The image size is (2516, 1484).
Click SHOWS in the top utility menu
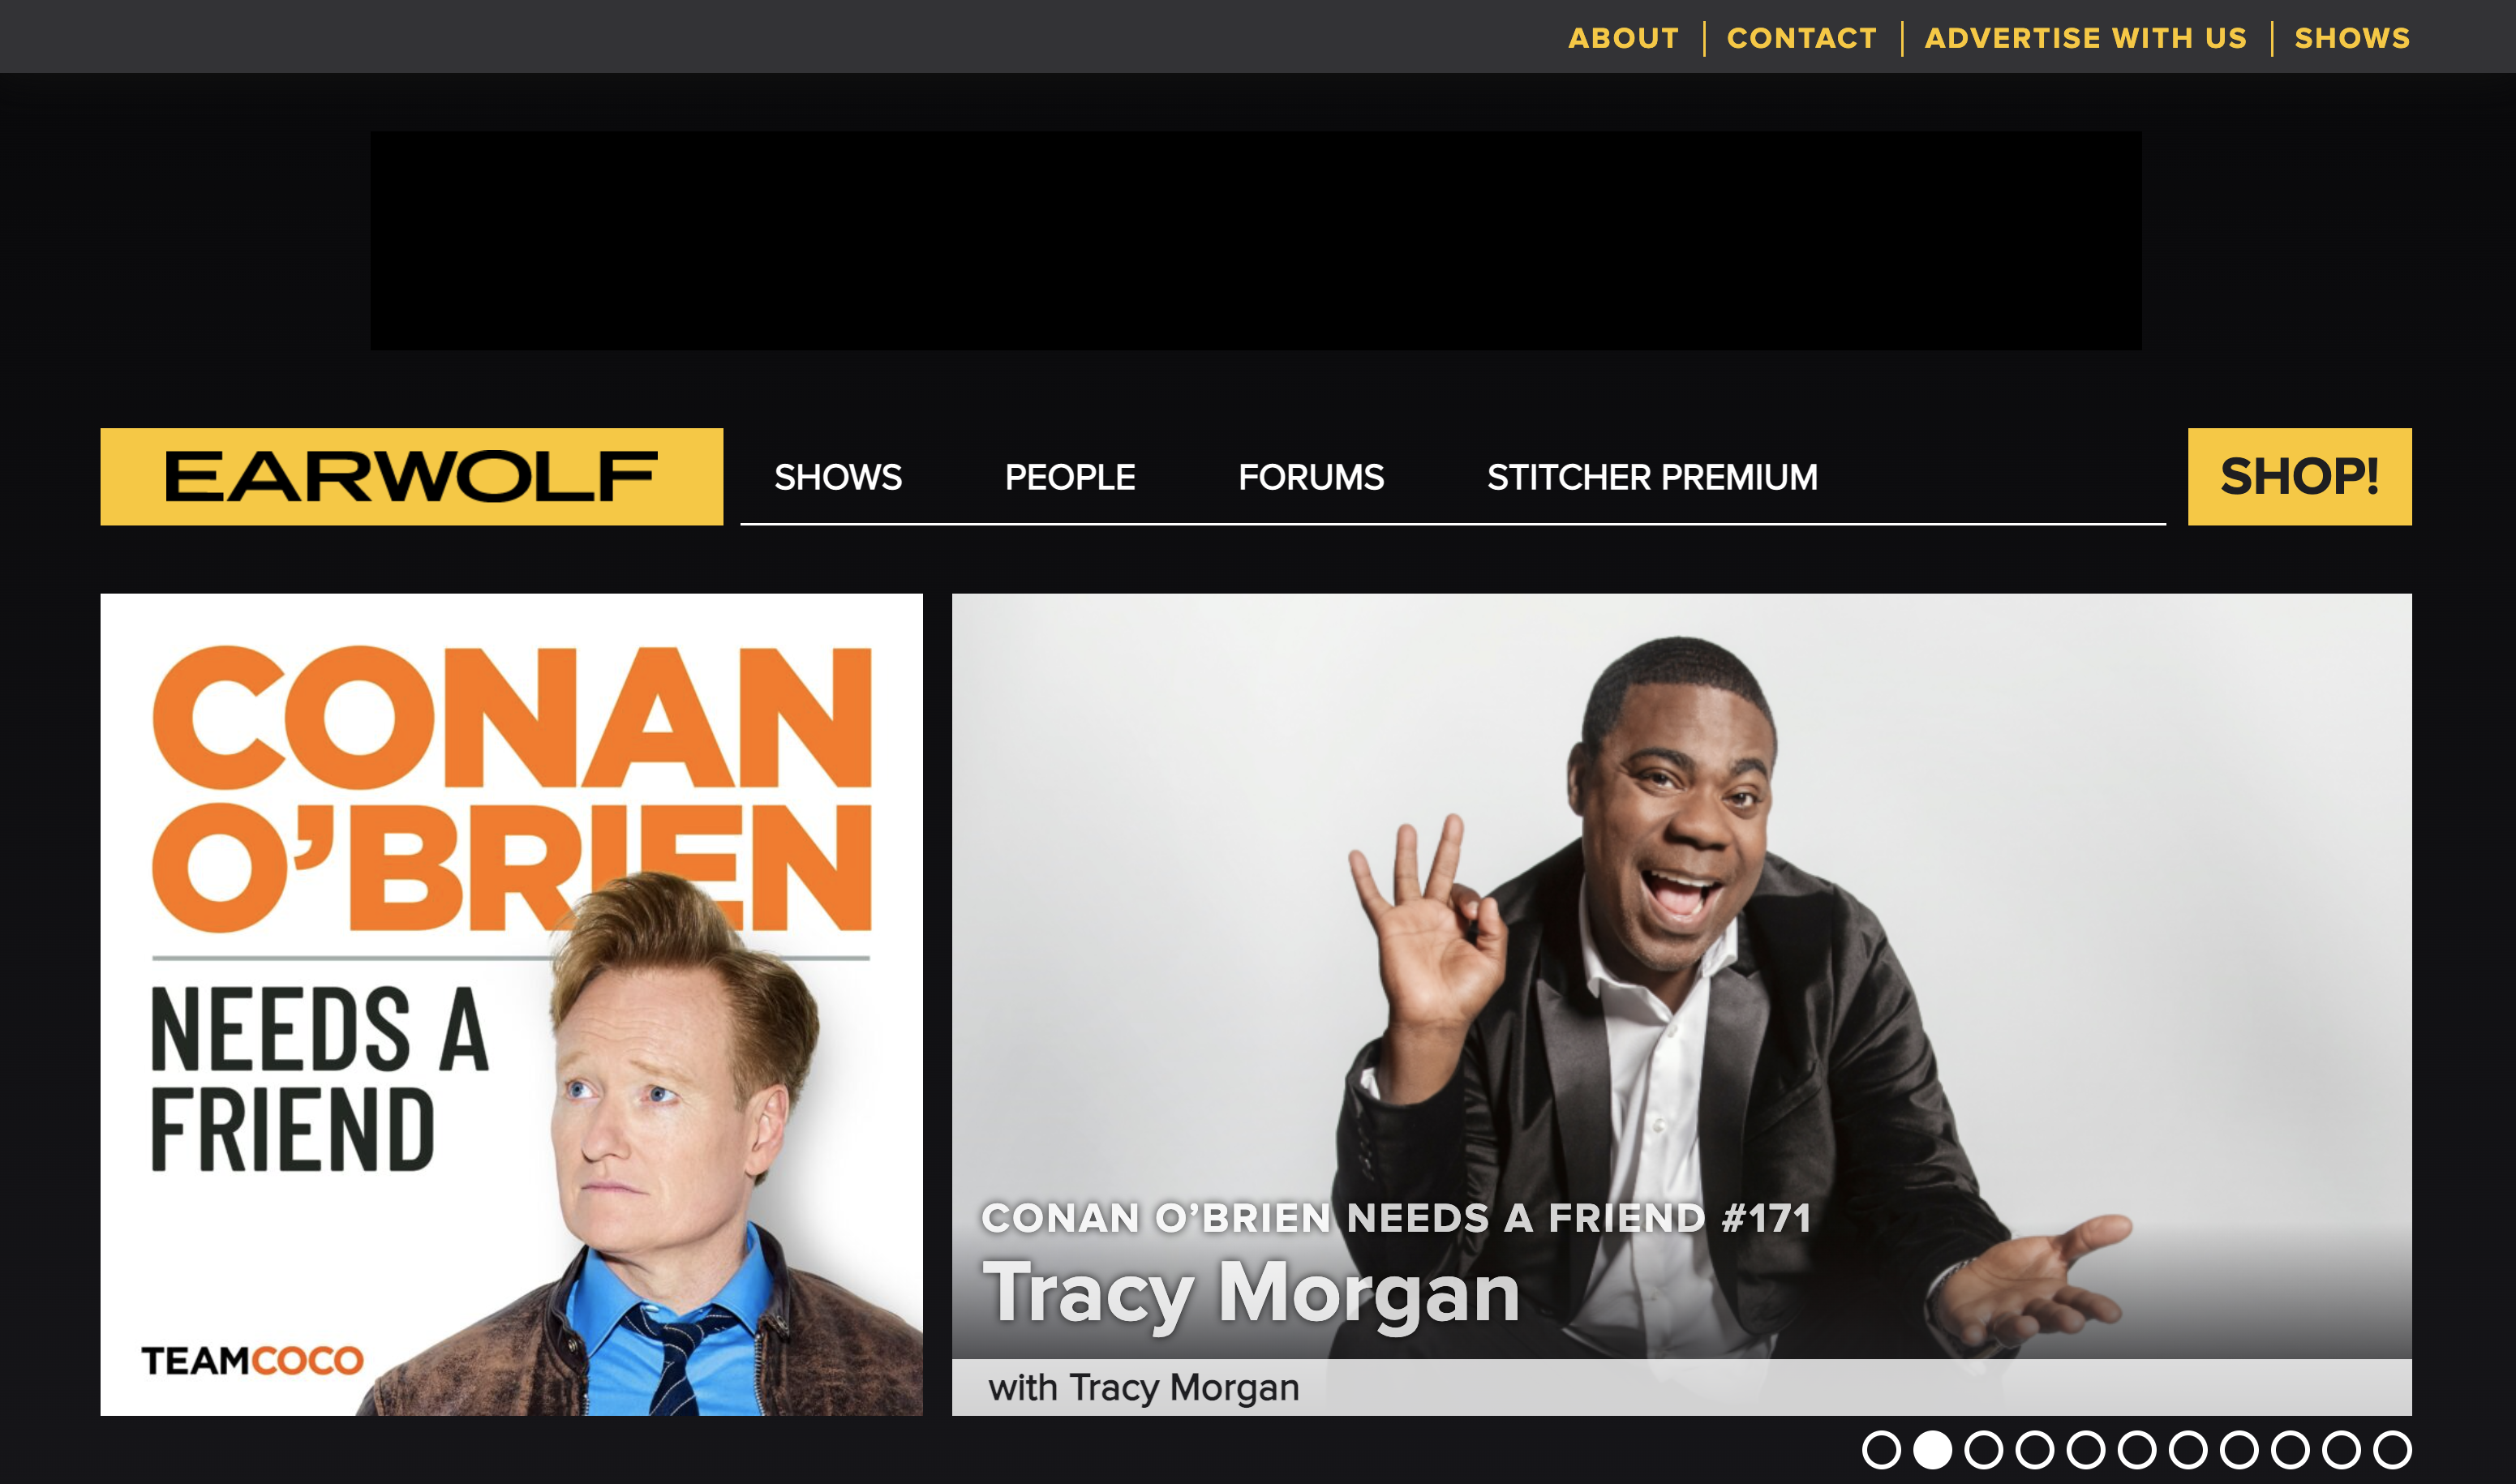pos(2352,37)
